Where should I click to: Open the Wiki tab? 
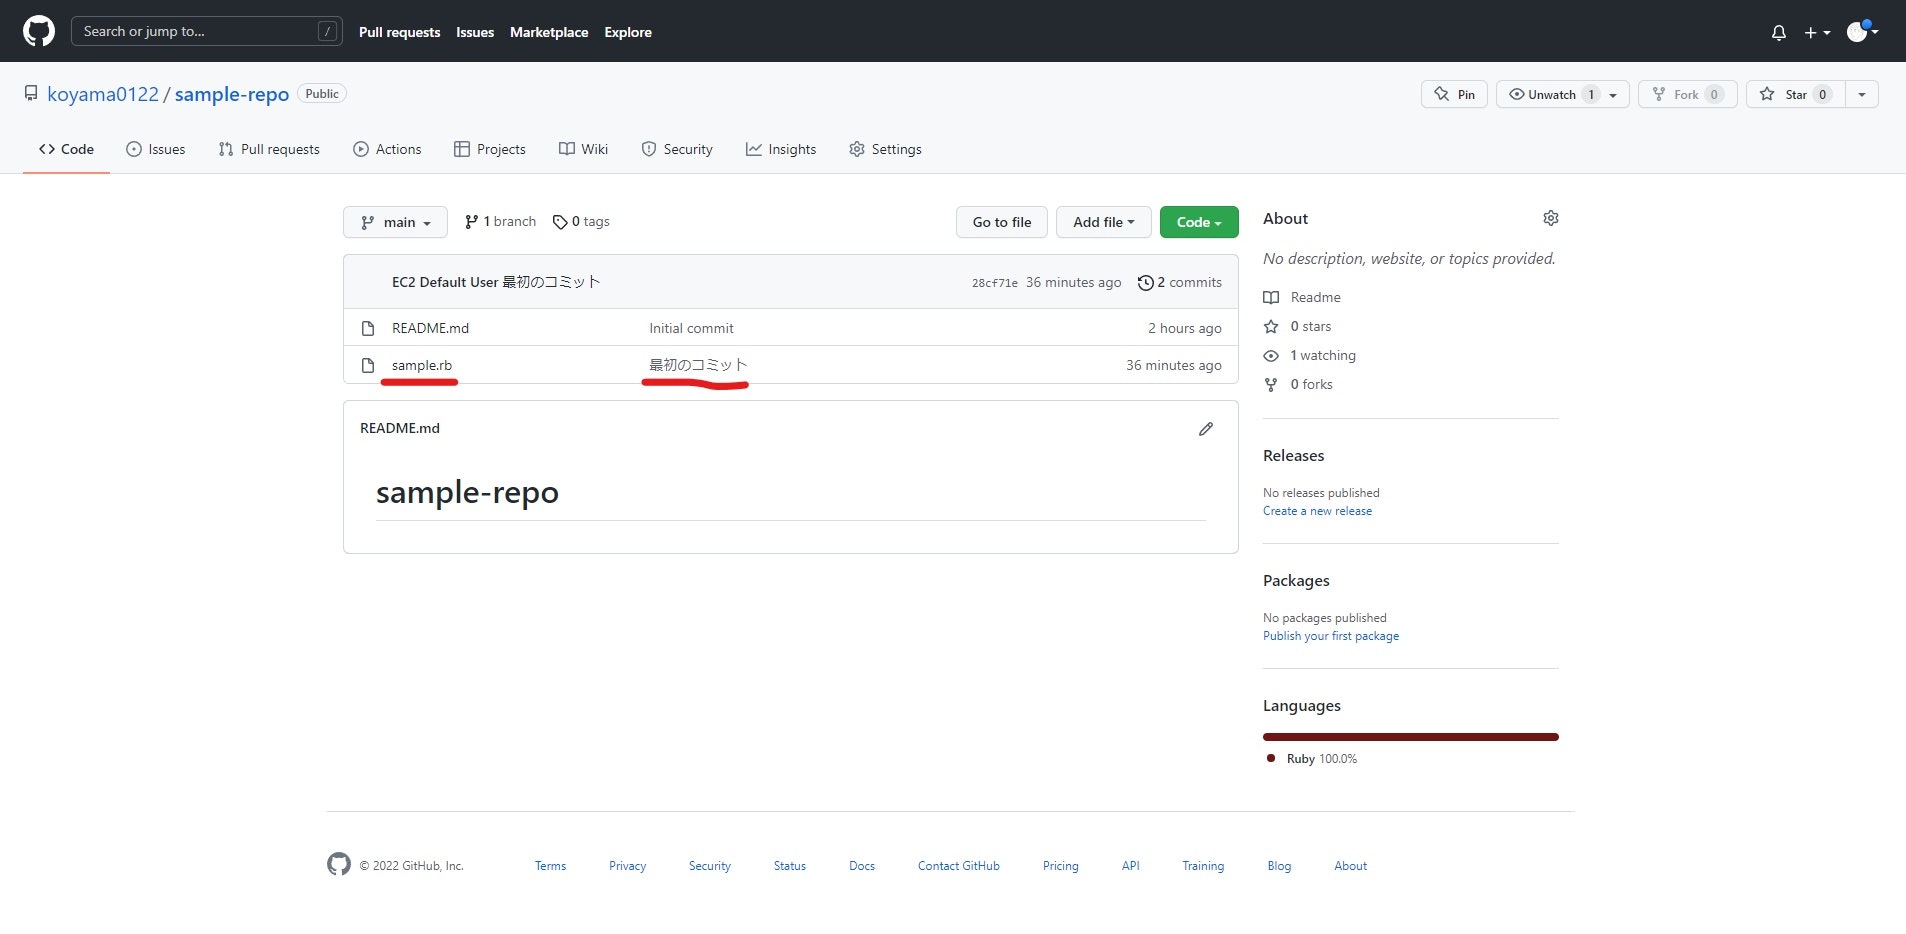583,149
